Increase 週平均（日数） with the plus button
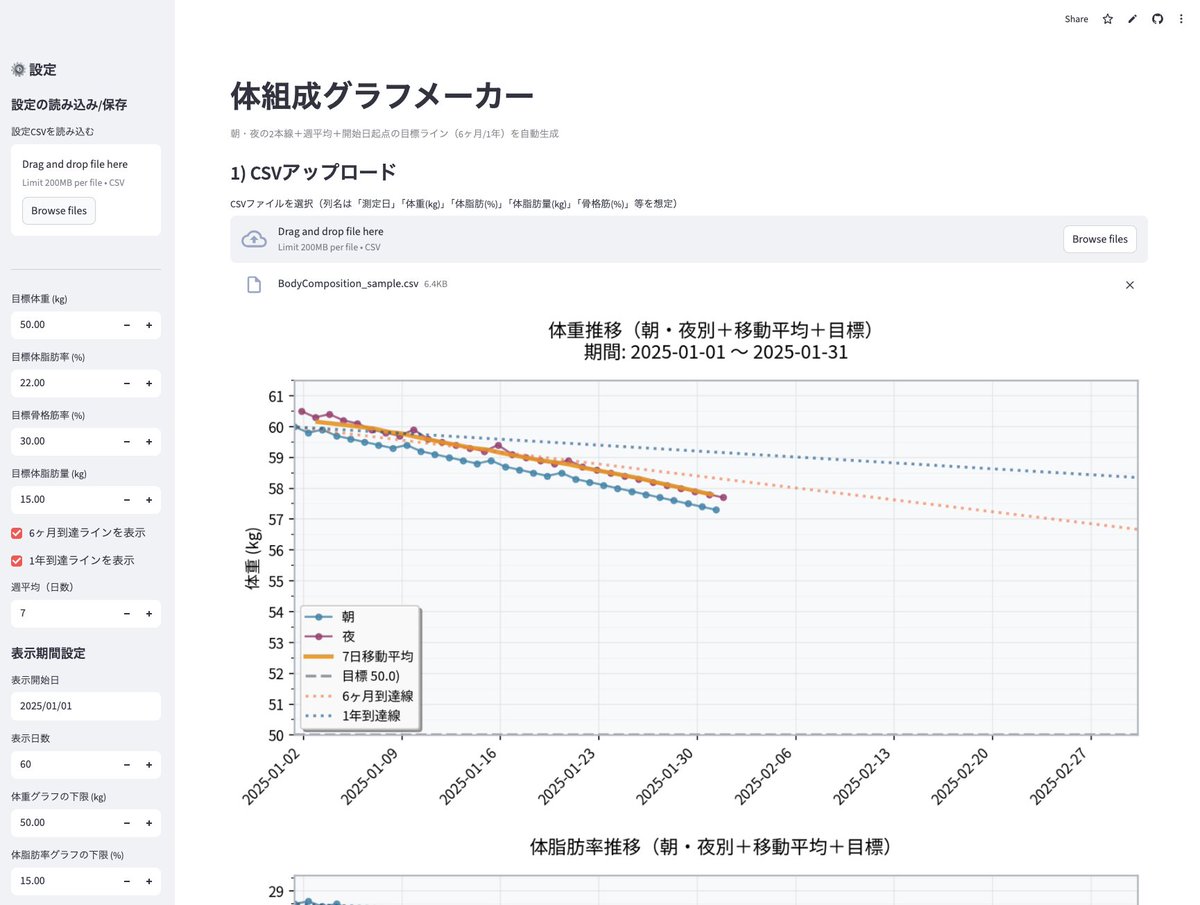 (149, 614)
